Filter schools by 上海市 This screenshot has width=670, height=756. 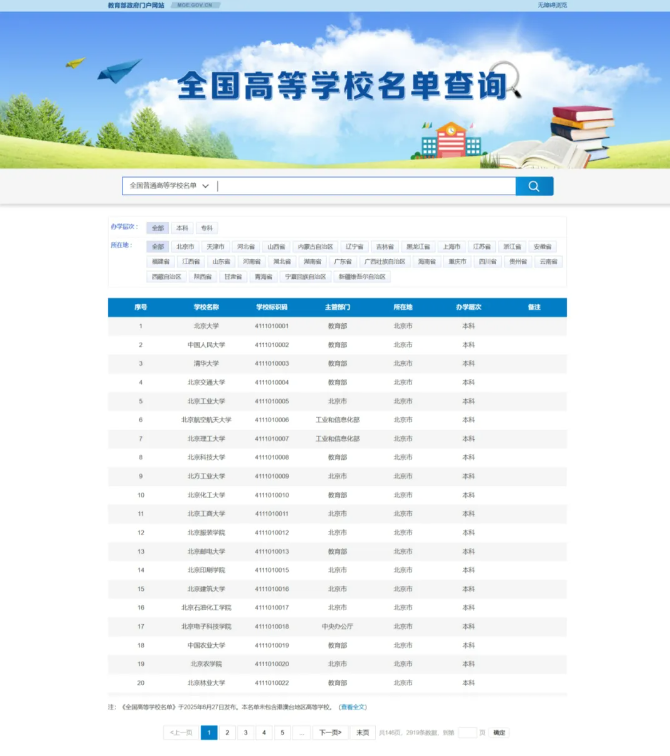point(451,246)
